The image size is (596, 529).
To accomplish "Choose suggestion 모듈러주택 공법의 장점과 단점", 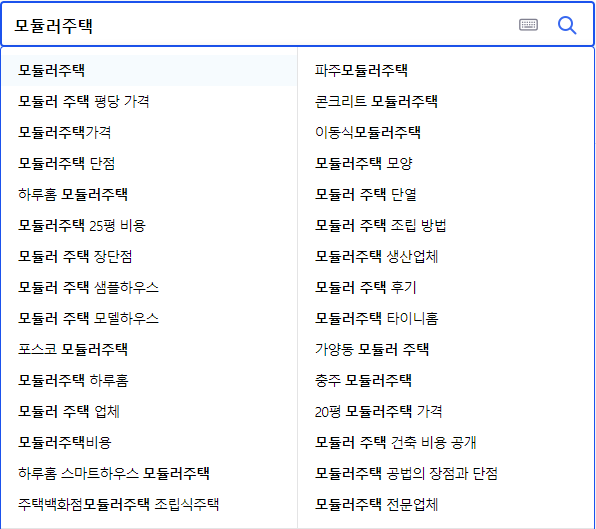I will (x=406, y=473).
